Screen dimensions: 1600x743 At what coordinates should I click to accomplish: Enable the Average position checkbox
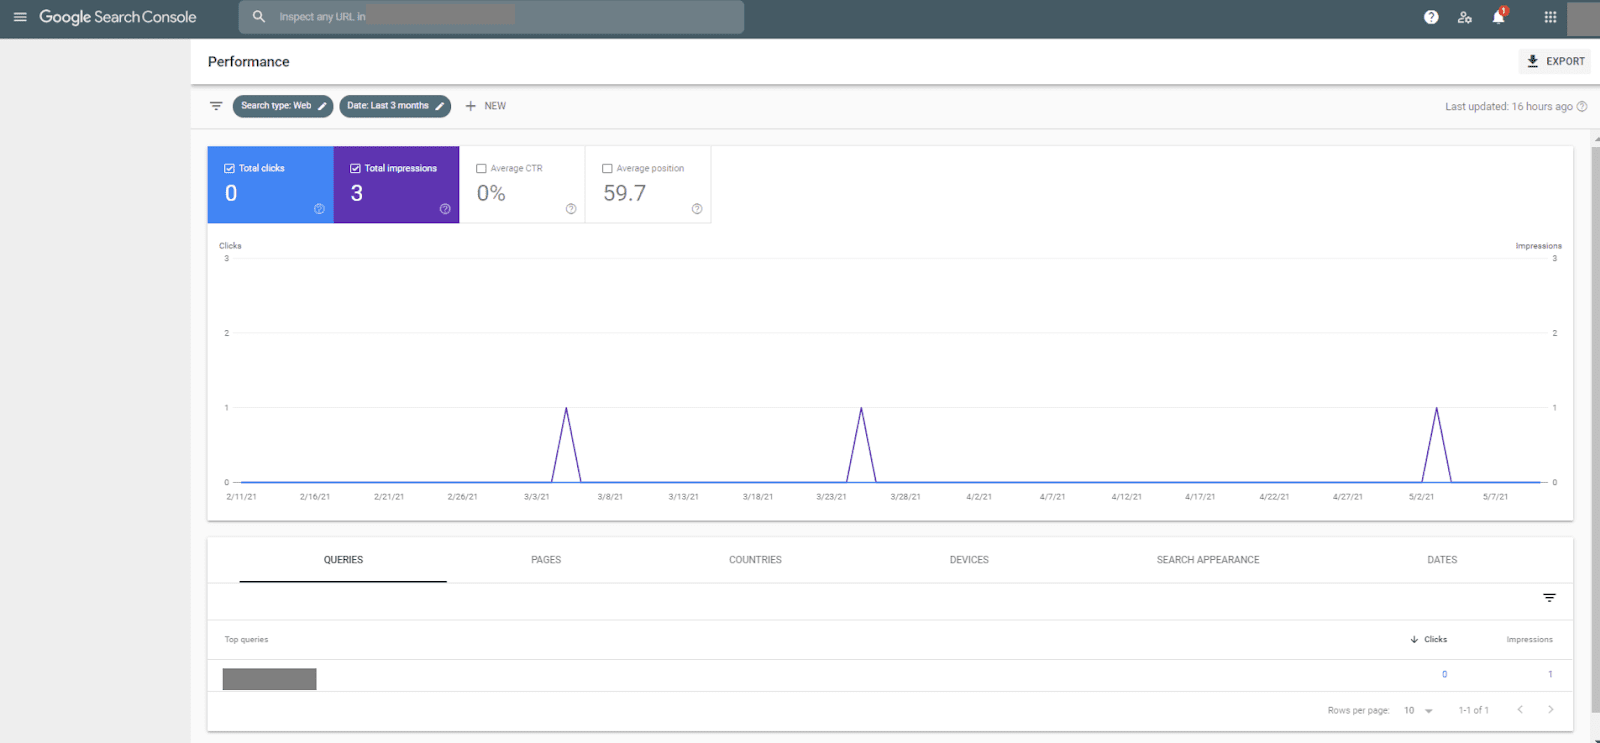tap(607, 168)
